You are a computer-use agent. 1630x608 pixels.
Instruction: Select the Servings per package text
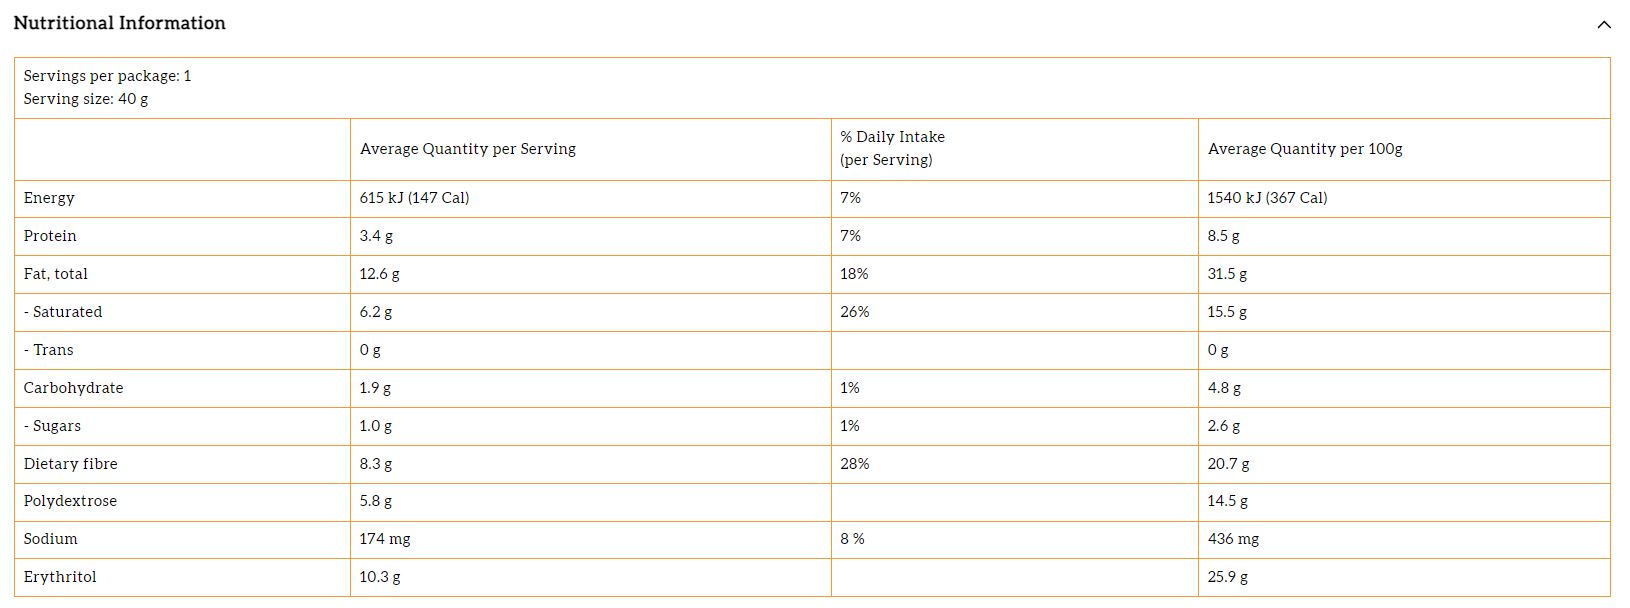coord(107,76)
